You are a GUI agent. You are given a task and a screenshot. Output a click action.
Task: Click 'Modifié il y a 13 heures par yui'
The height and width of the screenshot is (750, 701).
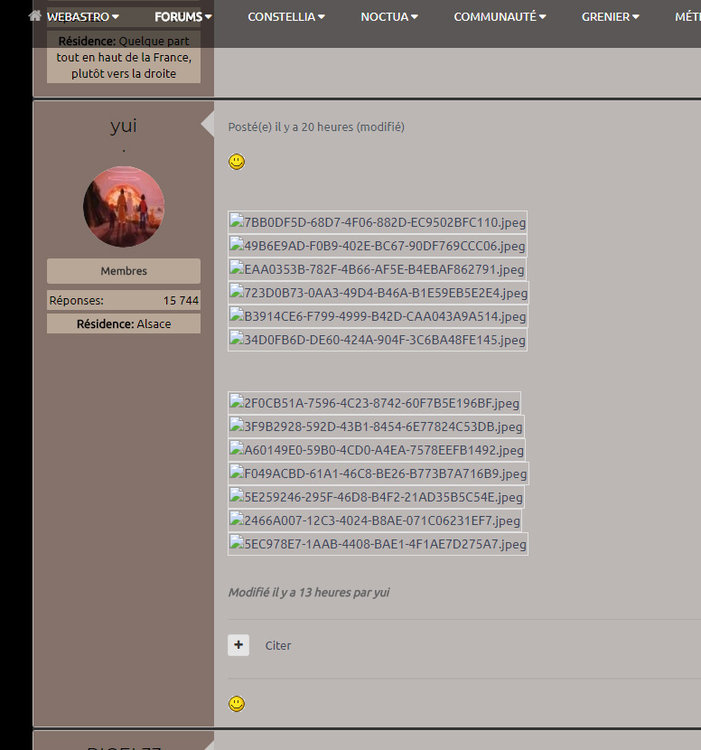point(308,592)
